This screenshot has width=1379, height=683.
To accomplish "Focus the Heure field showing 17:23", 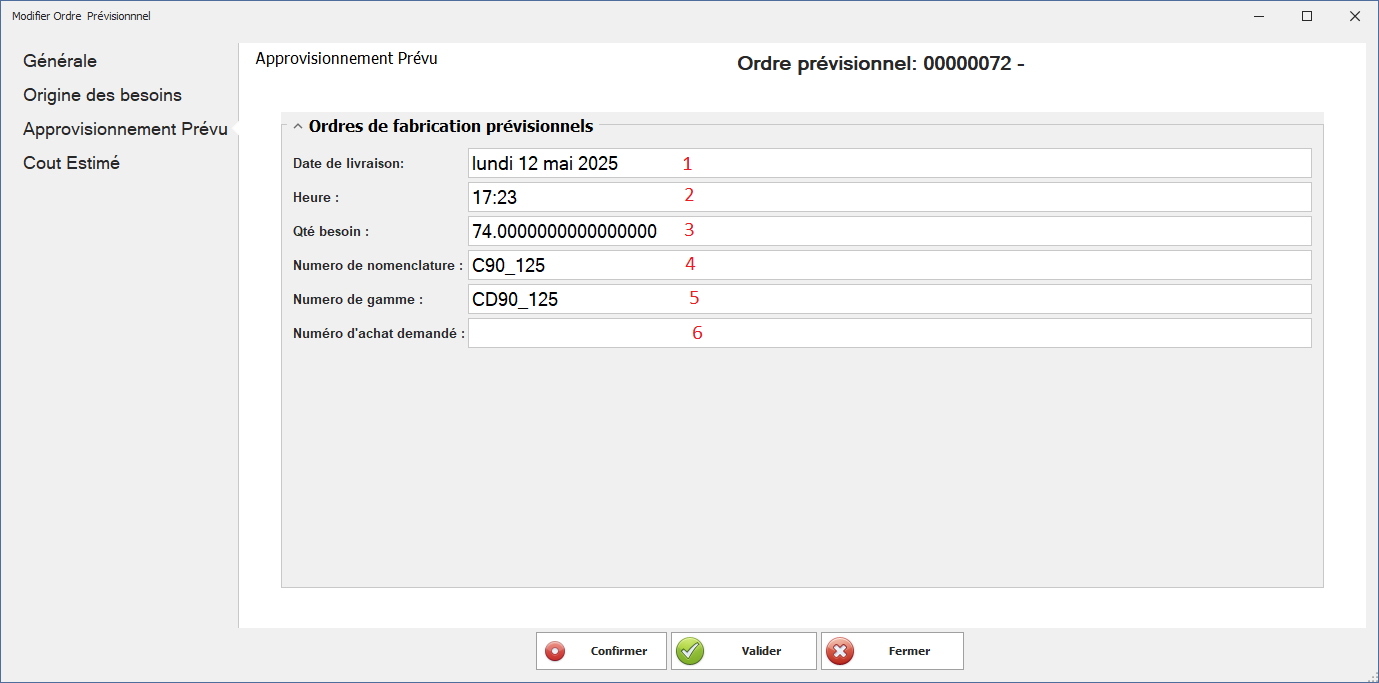I will coord(888,197).
